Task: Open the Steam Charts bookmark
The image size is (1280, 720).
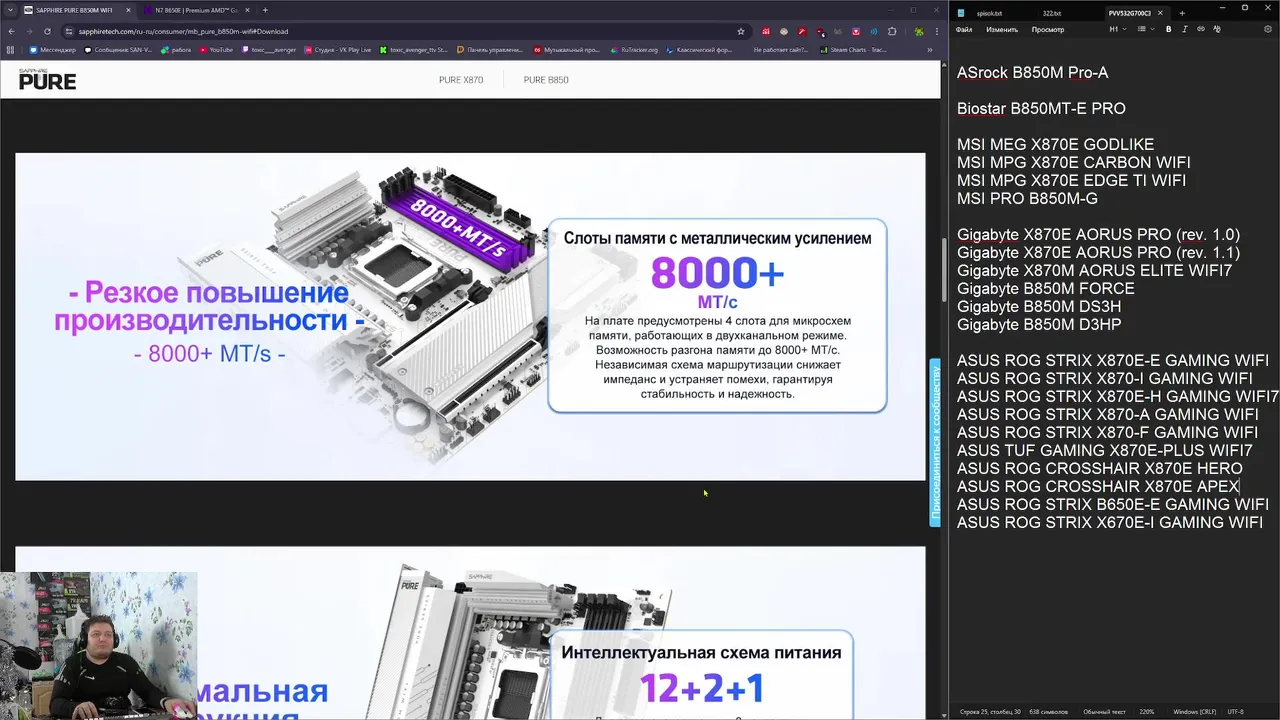Action: [x=853, y=50]
